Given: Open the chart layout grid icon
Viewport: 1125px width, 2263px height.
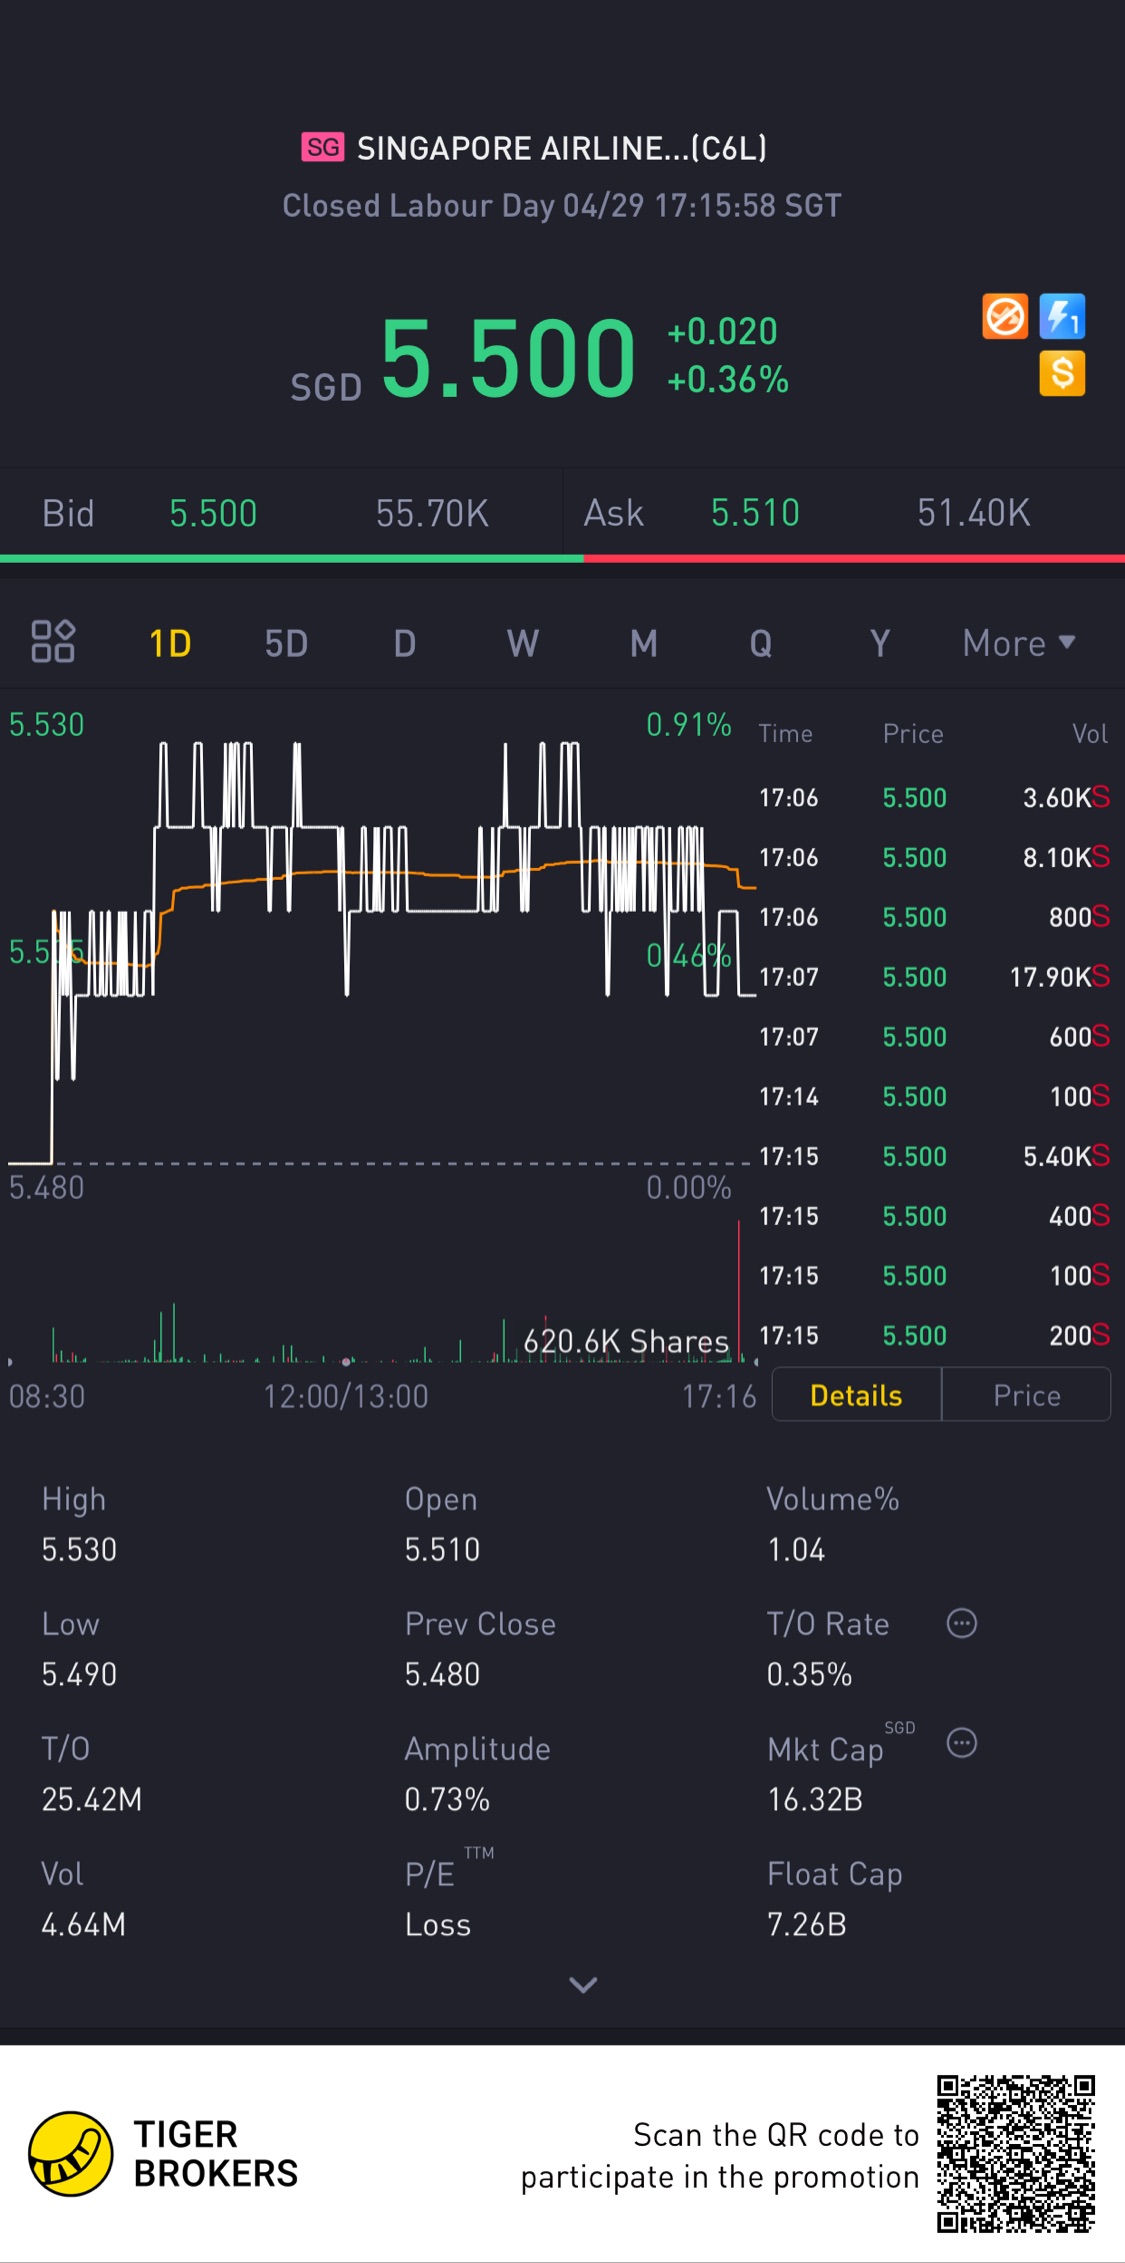Looking at the screenshot, I should click(x=53, y=642).
